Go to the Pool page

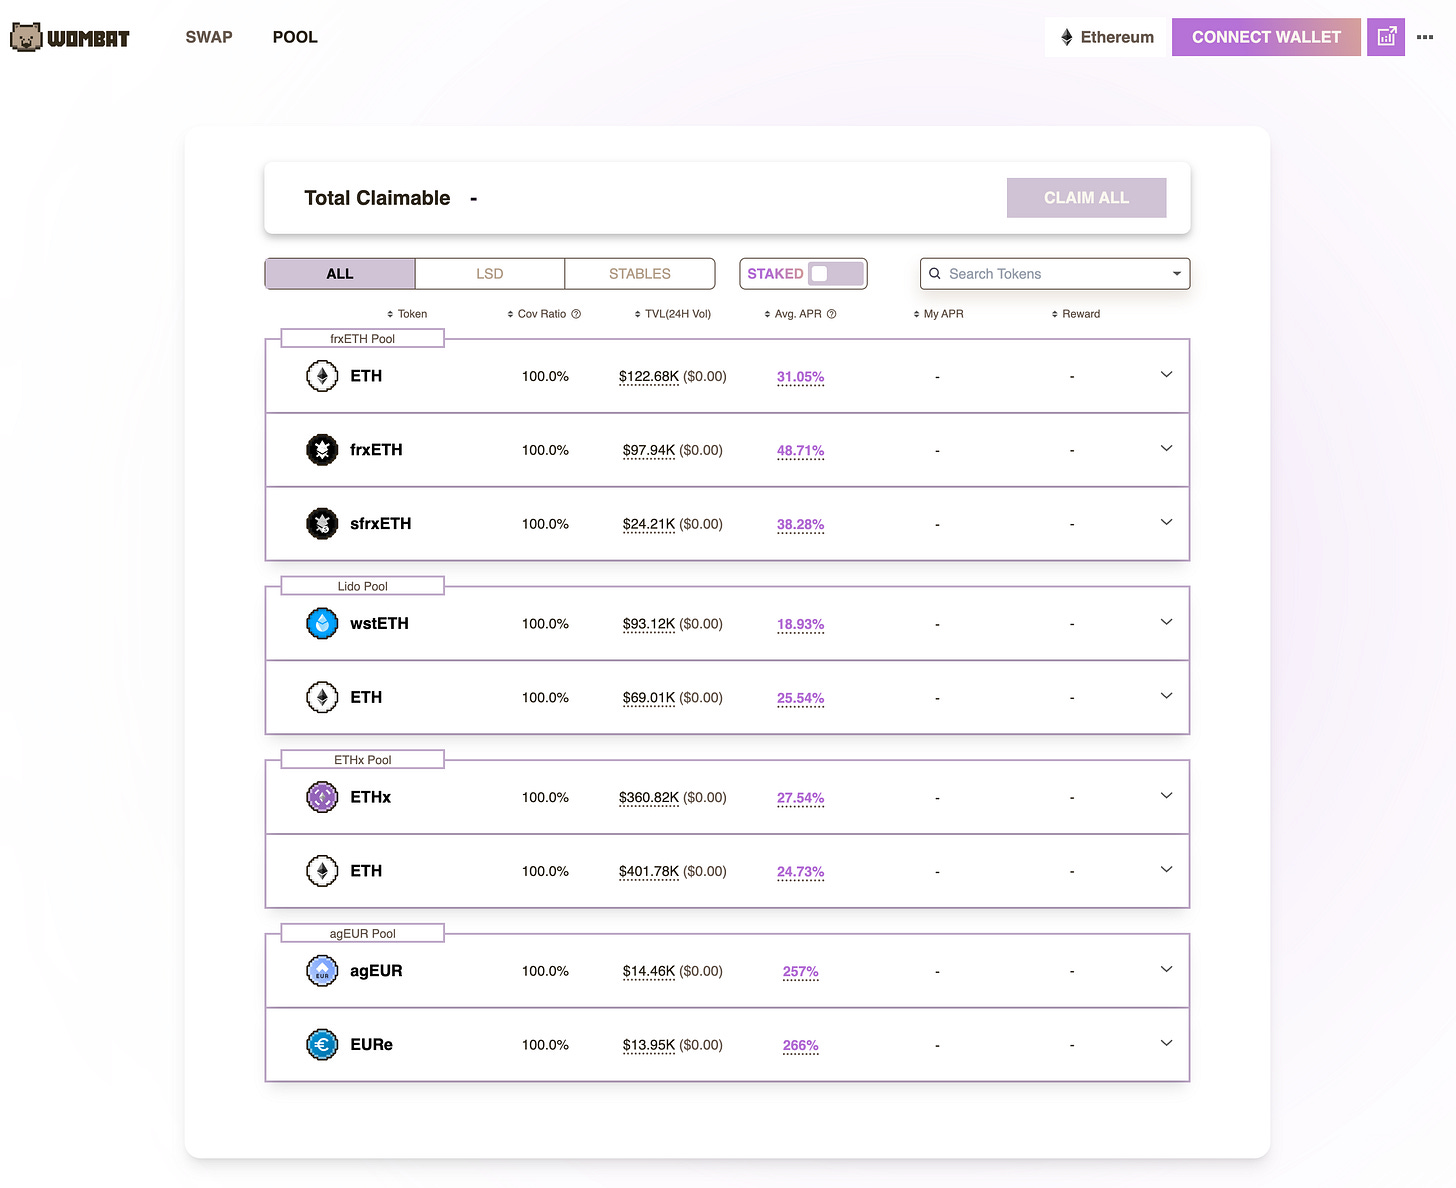pos(295,37)
